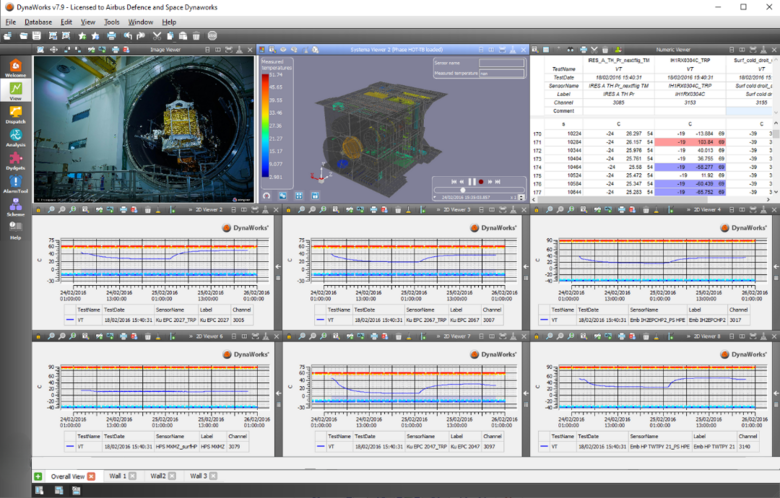The width and height of the screenshot is (780, 498).
Task: Click the eye icon in Systema Viewer toolbar
Action: [x=283, y=50]
